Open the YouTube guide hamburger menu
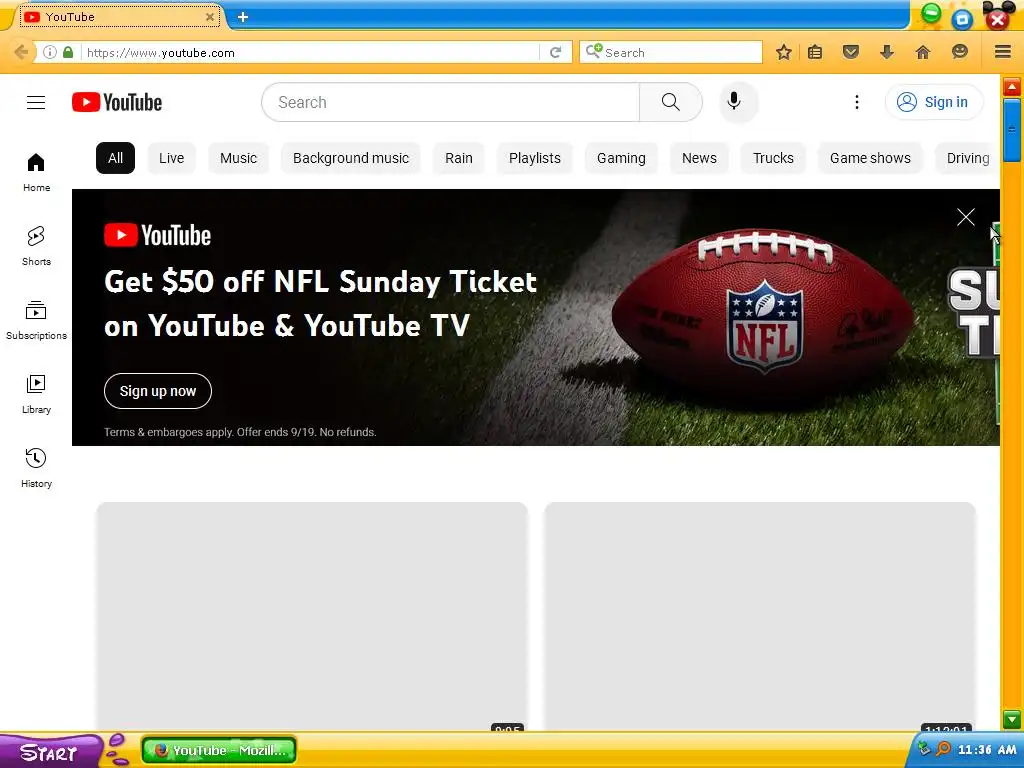The height and width of the screenshot is (768, 1024). click(x=36, y=103)
